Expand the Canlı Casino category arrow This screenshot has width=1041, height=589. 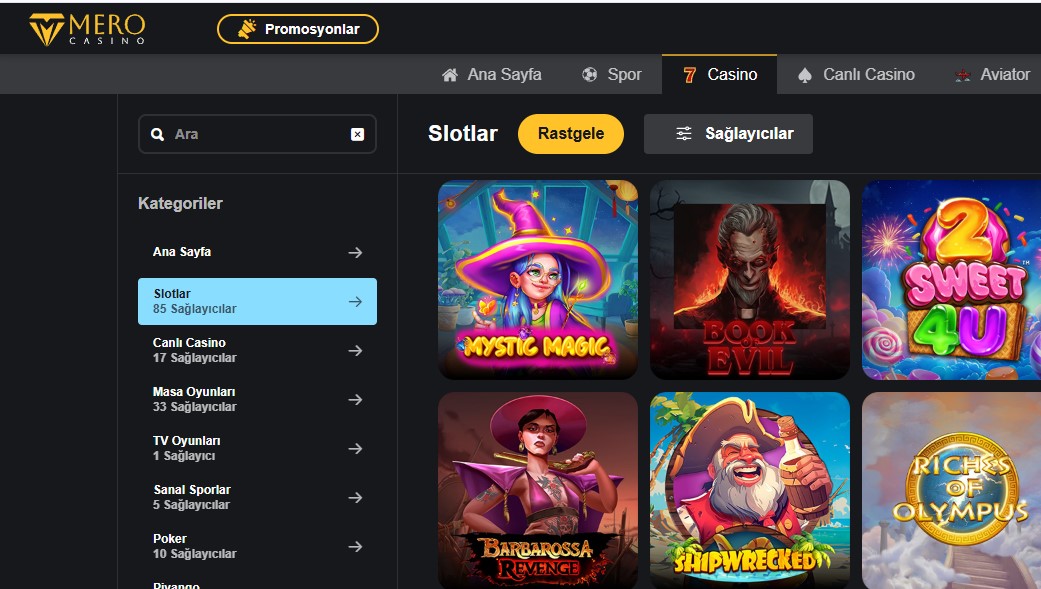355,350
